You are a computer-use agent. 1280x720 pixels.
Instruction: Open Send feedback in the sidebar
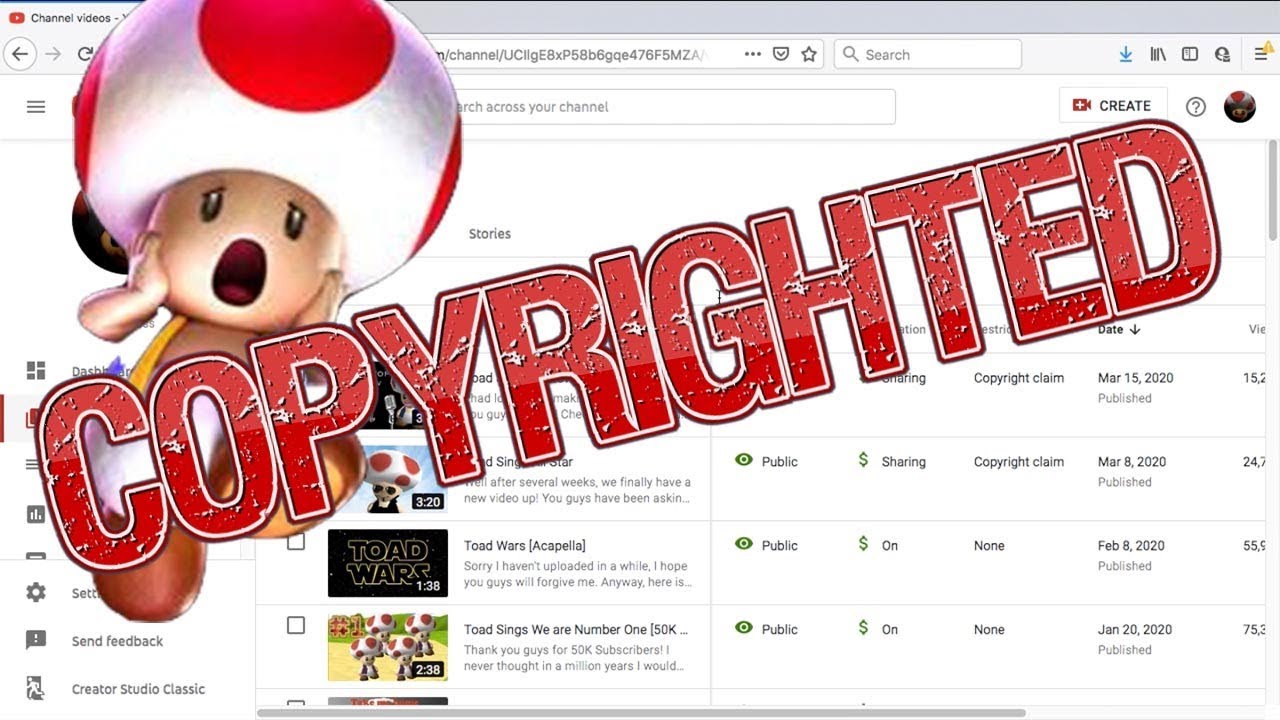click(117, 641)
